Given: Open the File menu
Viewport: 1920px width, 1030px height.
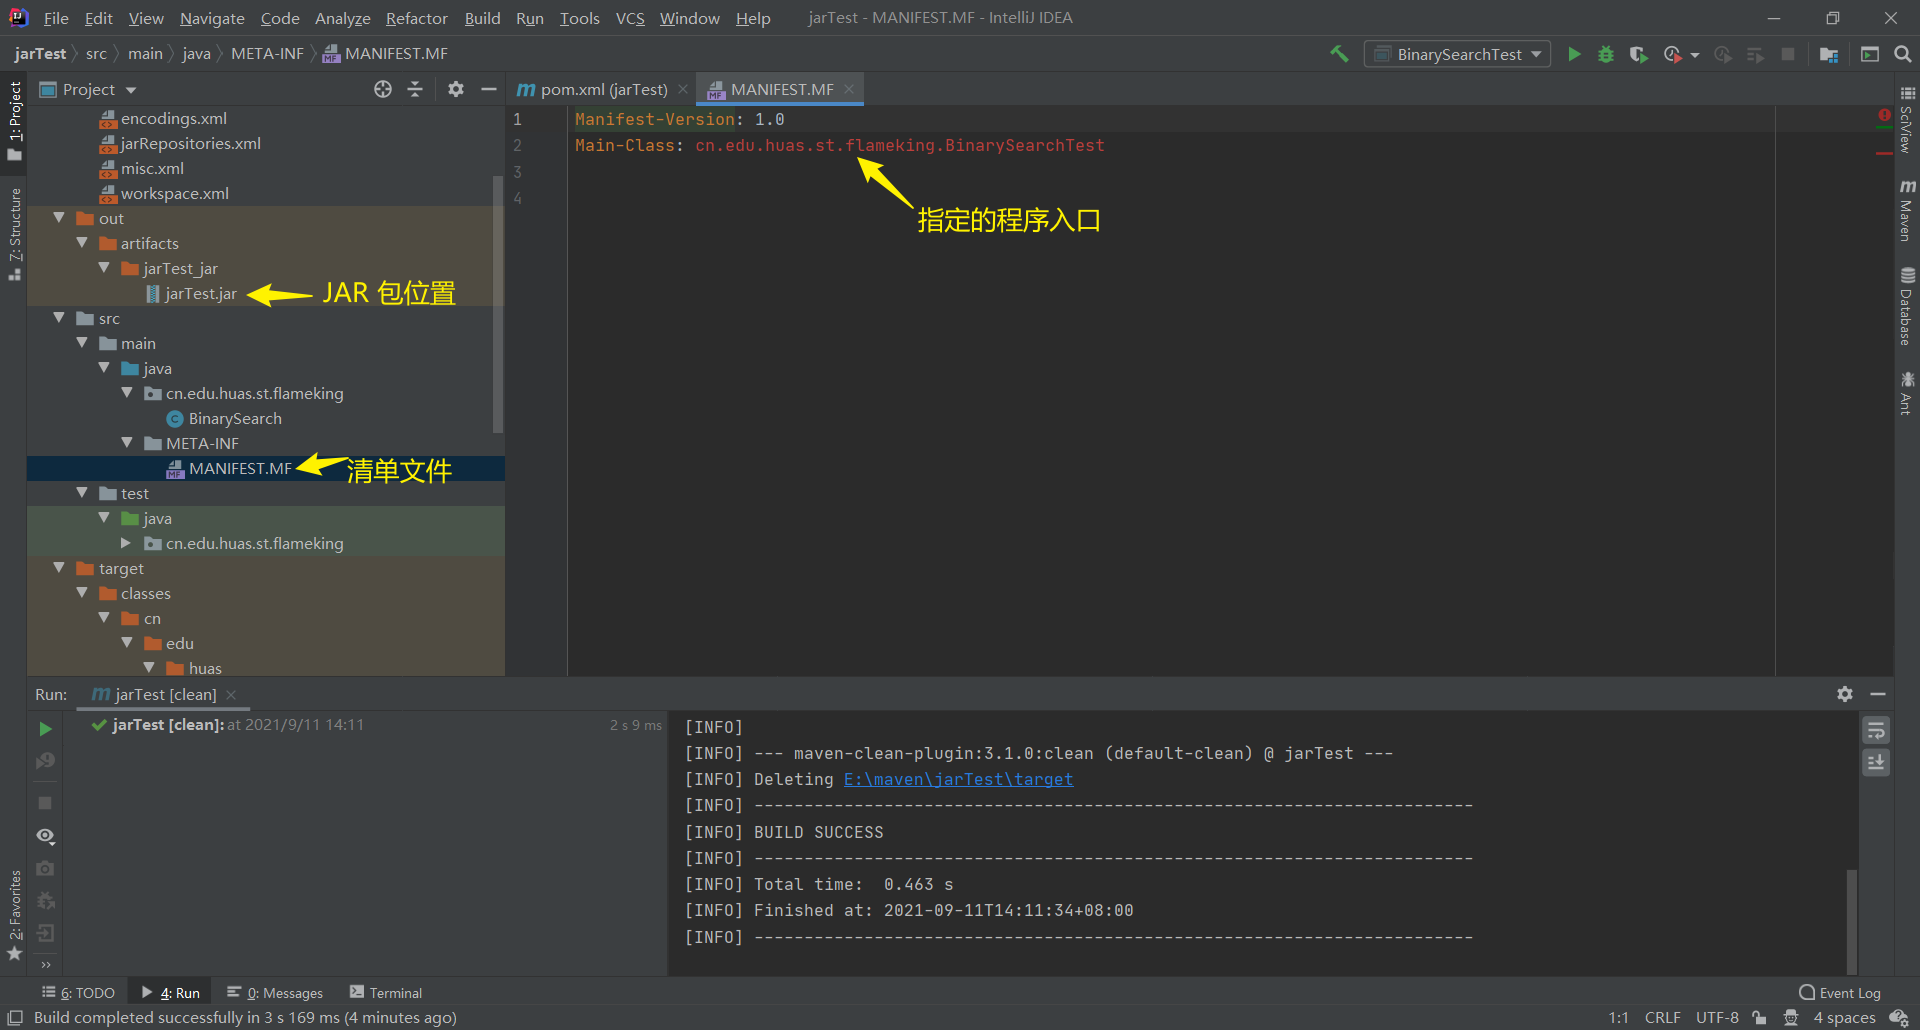Looking at the screenshot, I should [56, 18].
